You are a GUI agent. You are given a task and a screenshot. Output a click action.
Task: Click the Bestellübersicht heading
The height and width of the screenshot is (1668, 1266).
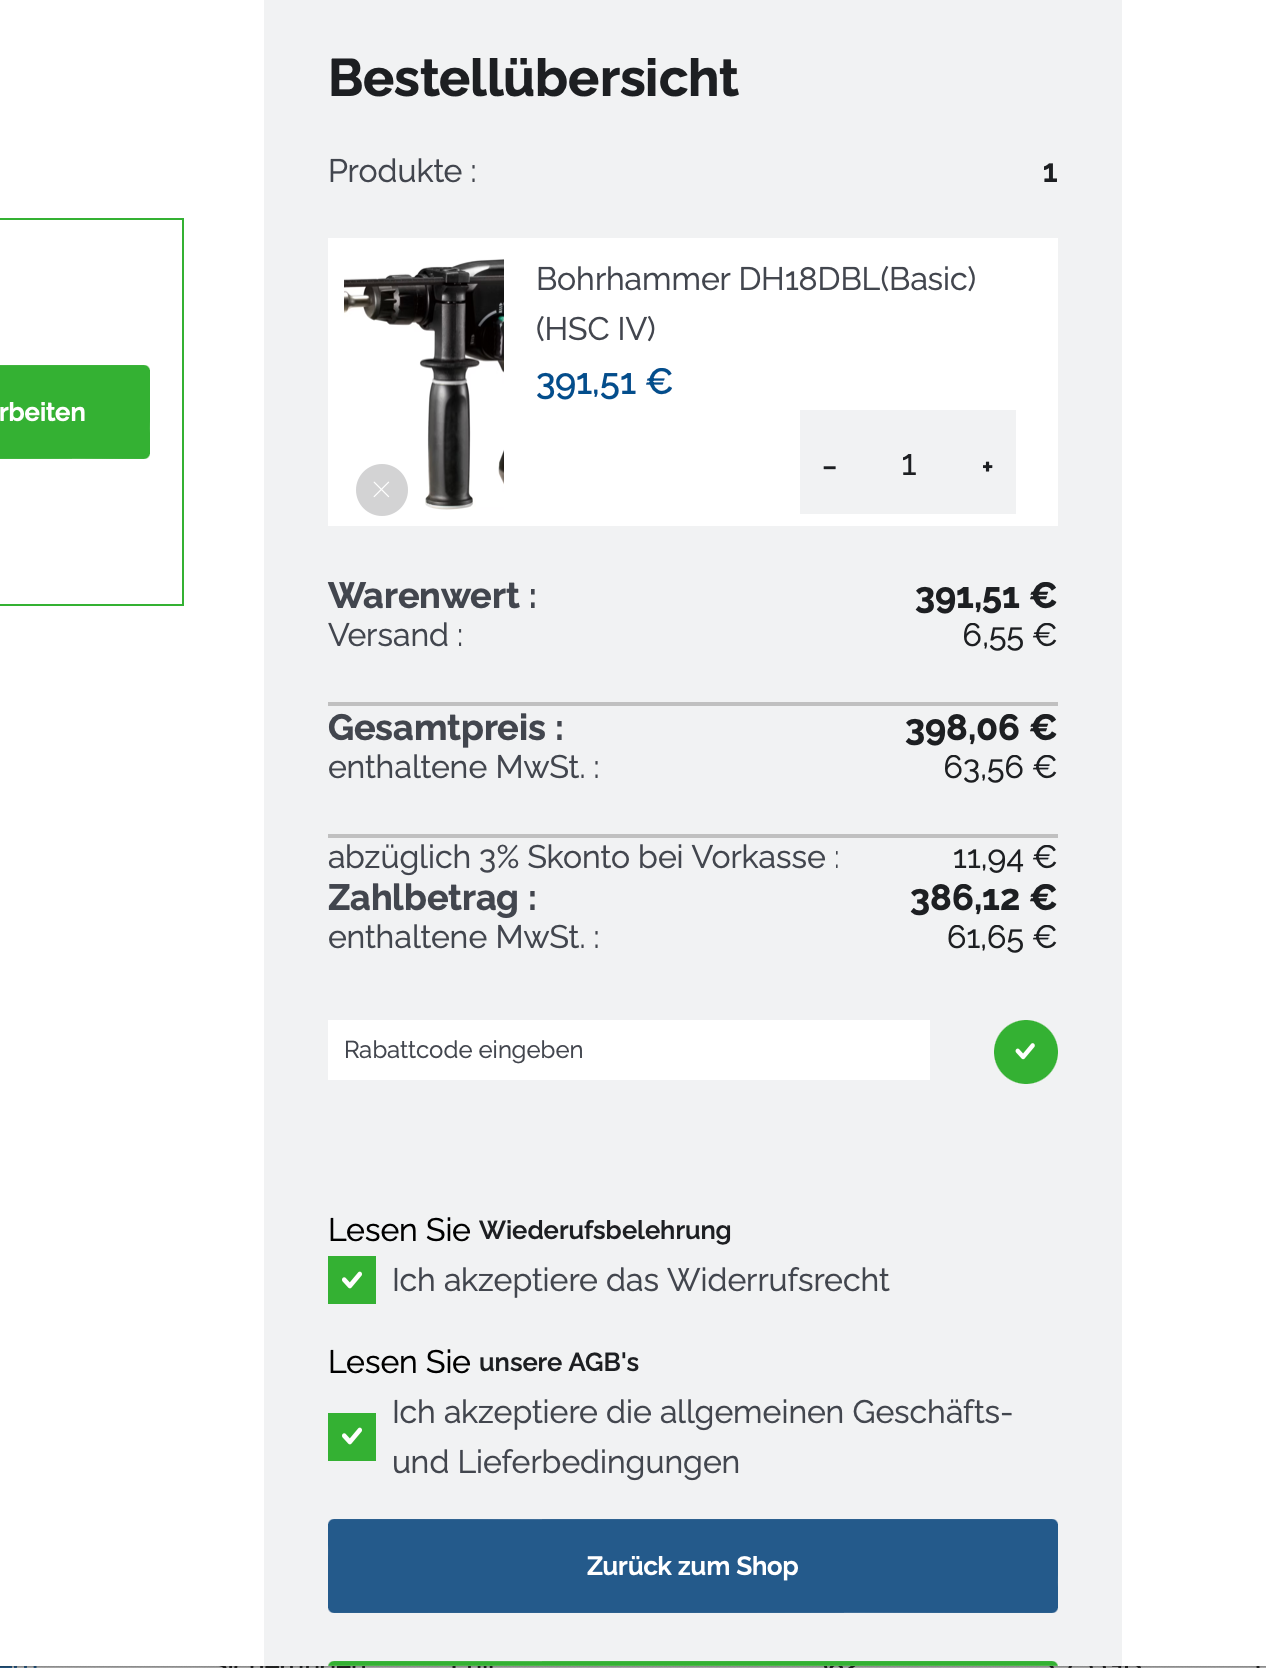[x=533, y=78]
